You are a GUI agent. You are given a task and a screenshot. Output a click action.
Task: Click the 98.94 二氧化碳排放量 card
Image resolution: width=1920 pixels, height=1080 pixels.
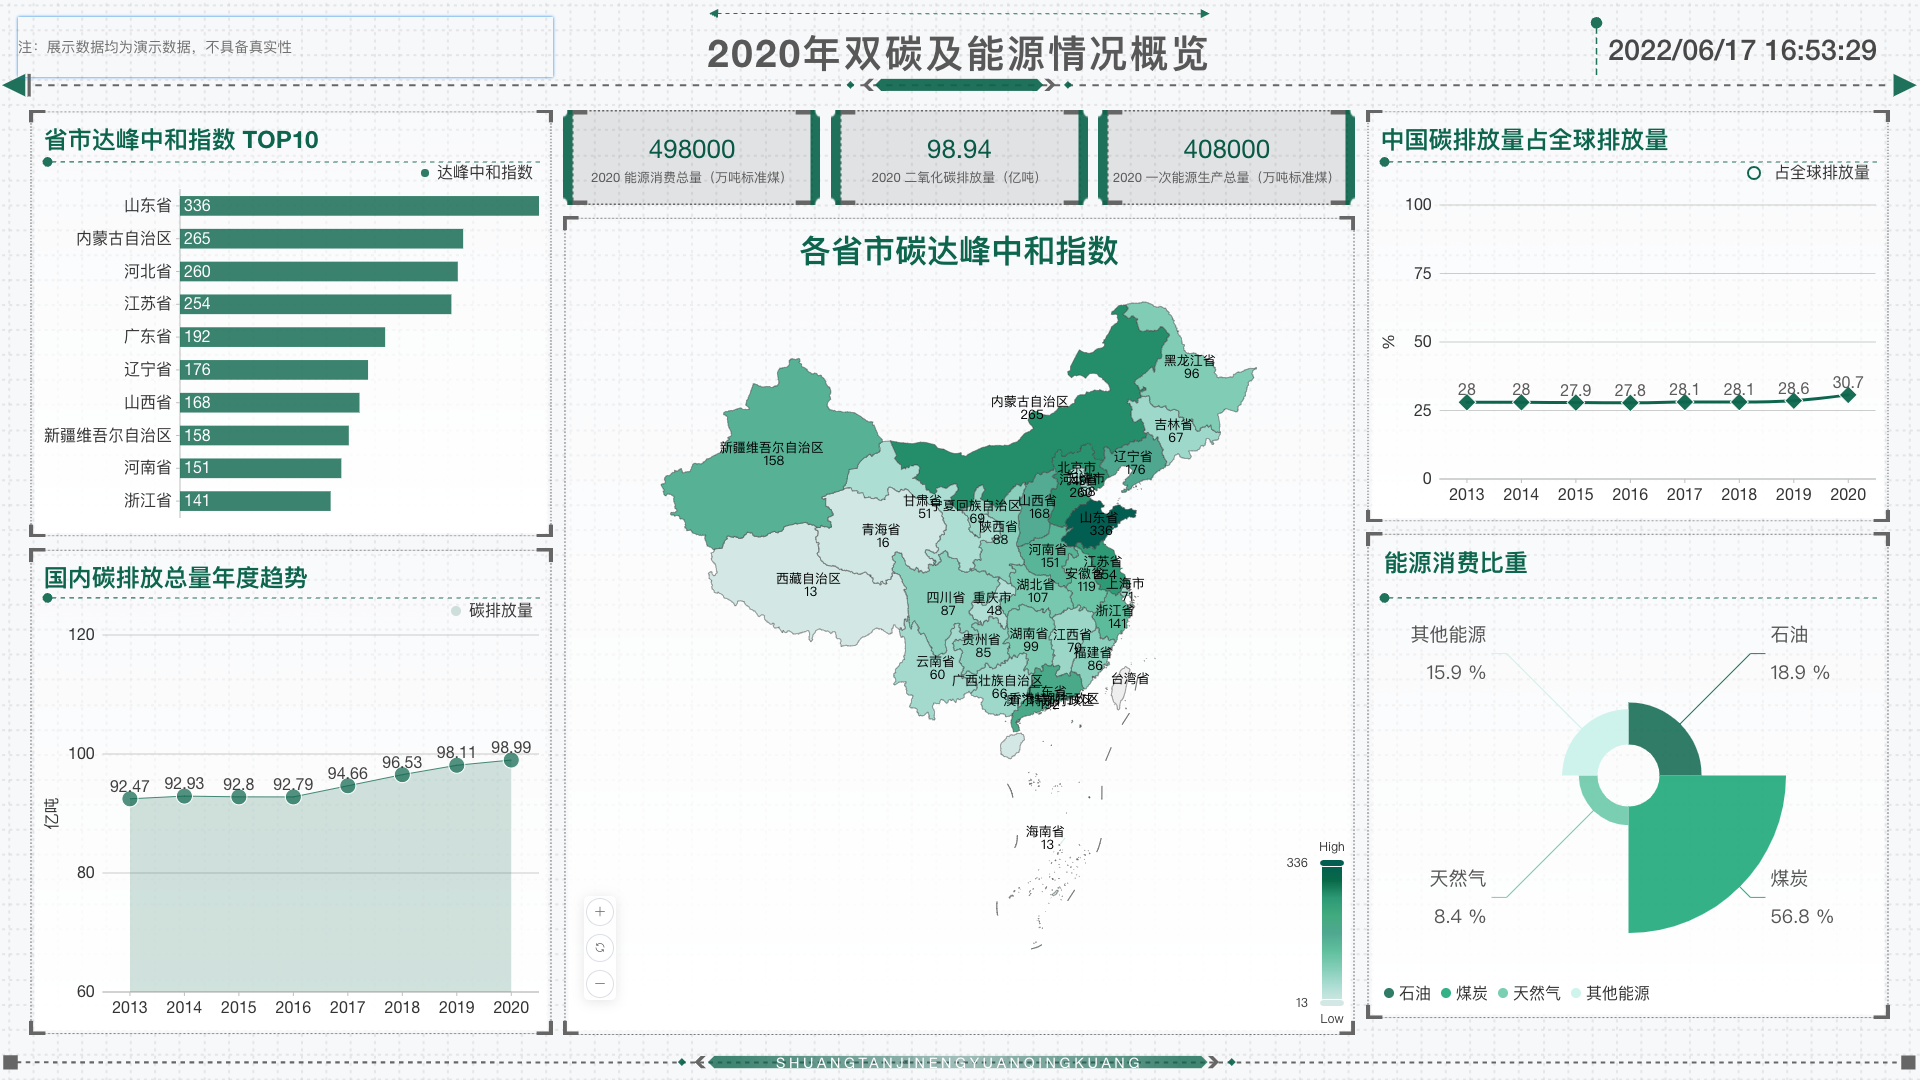(x=958, y=158)
